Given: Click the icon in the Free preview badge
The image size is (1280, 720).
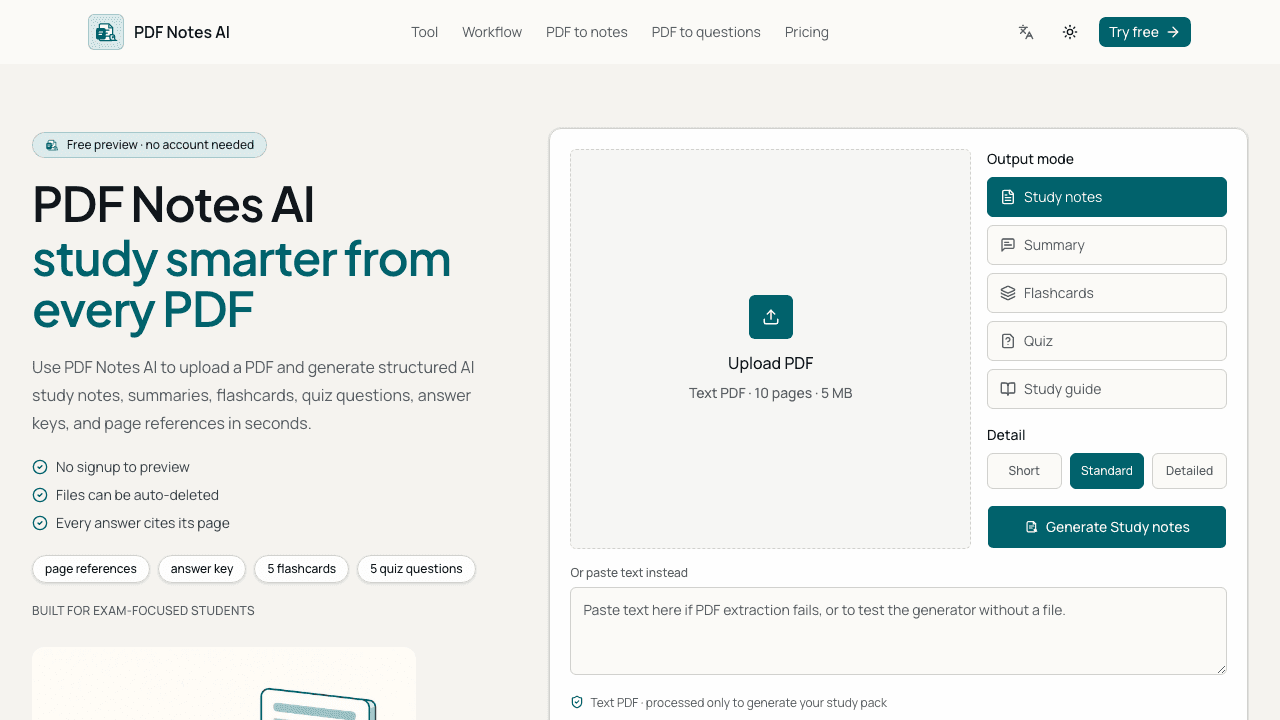Looking at the screenshot, I should tap(52, 145).
